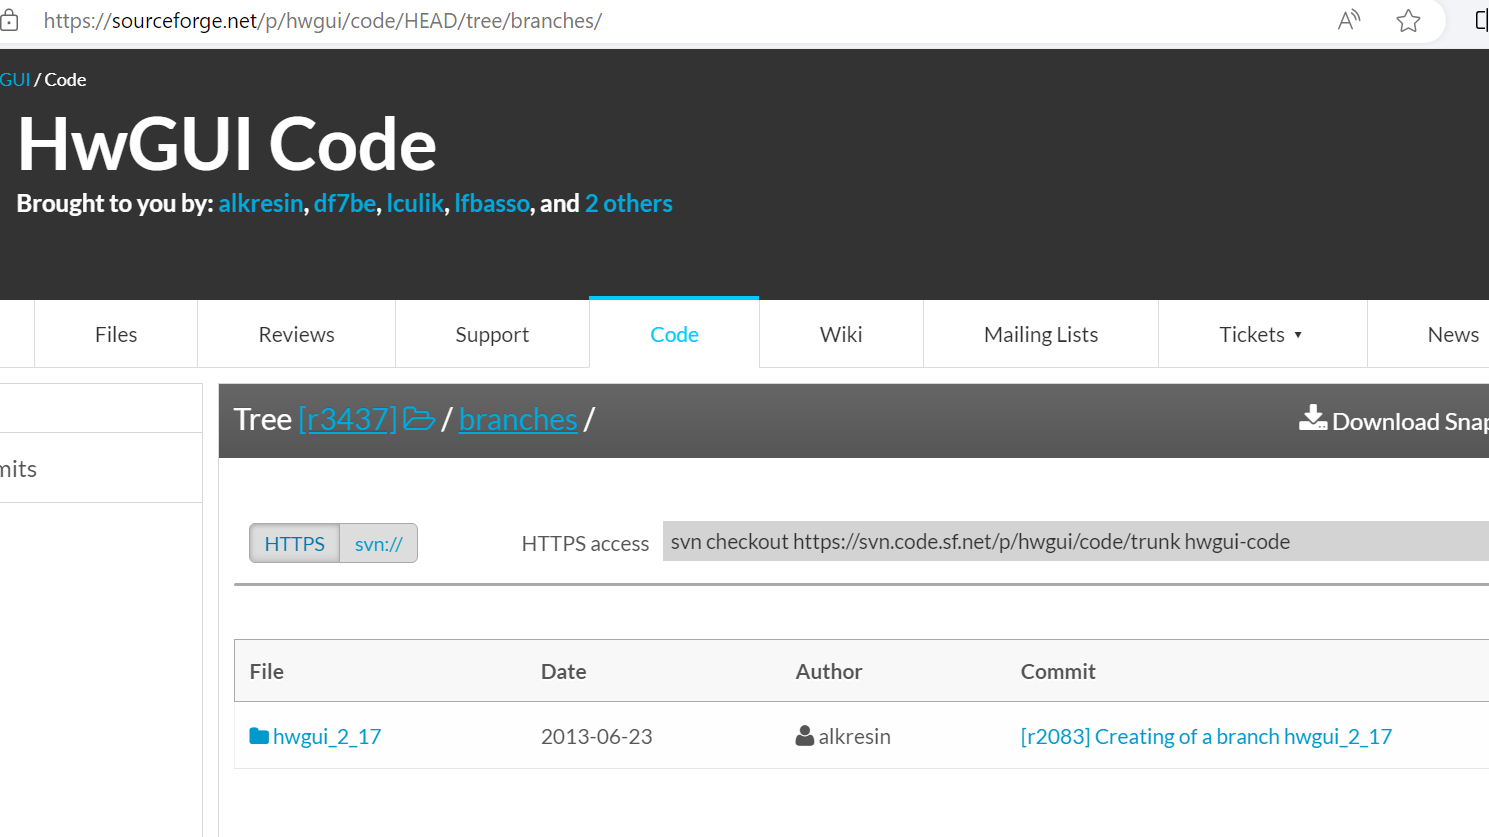The image size is (1489, 837).
Task: Show the 2 others contributors link
Action: pyautogui.click(x=629, y=203)
